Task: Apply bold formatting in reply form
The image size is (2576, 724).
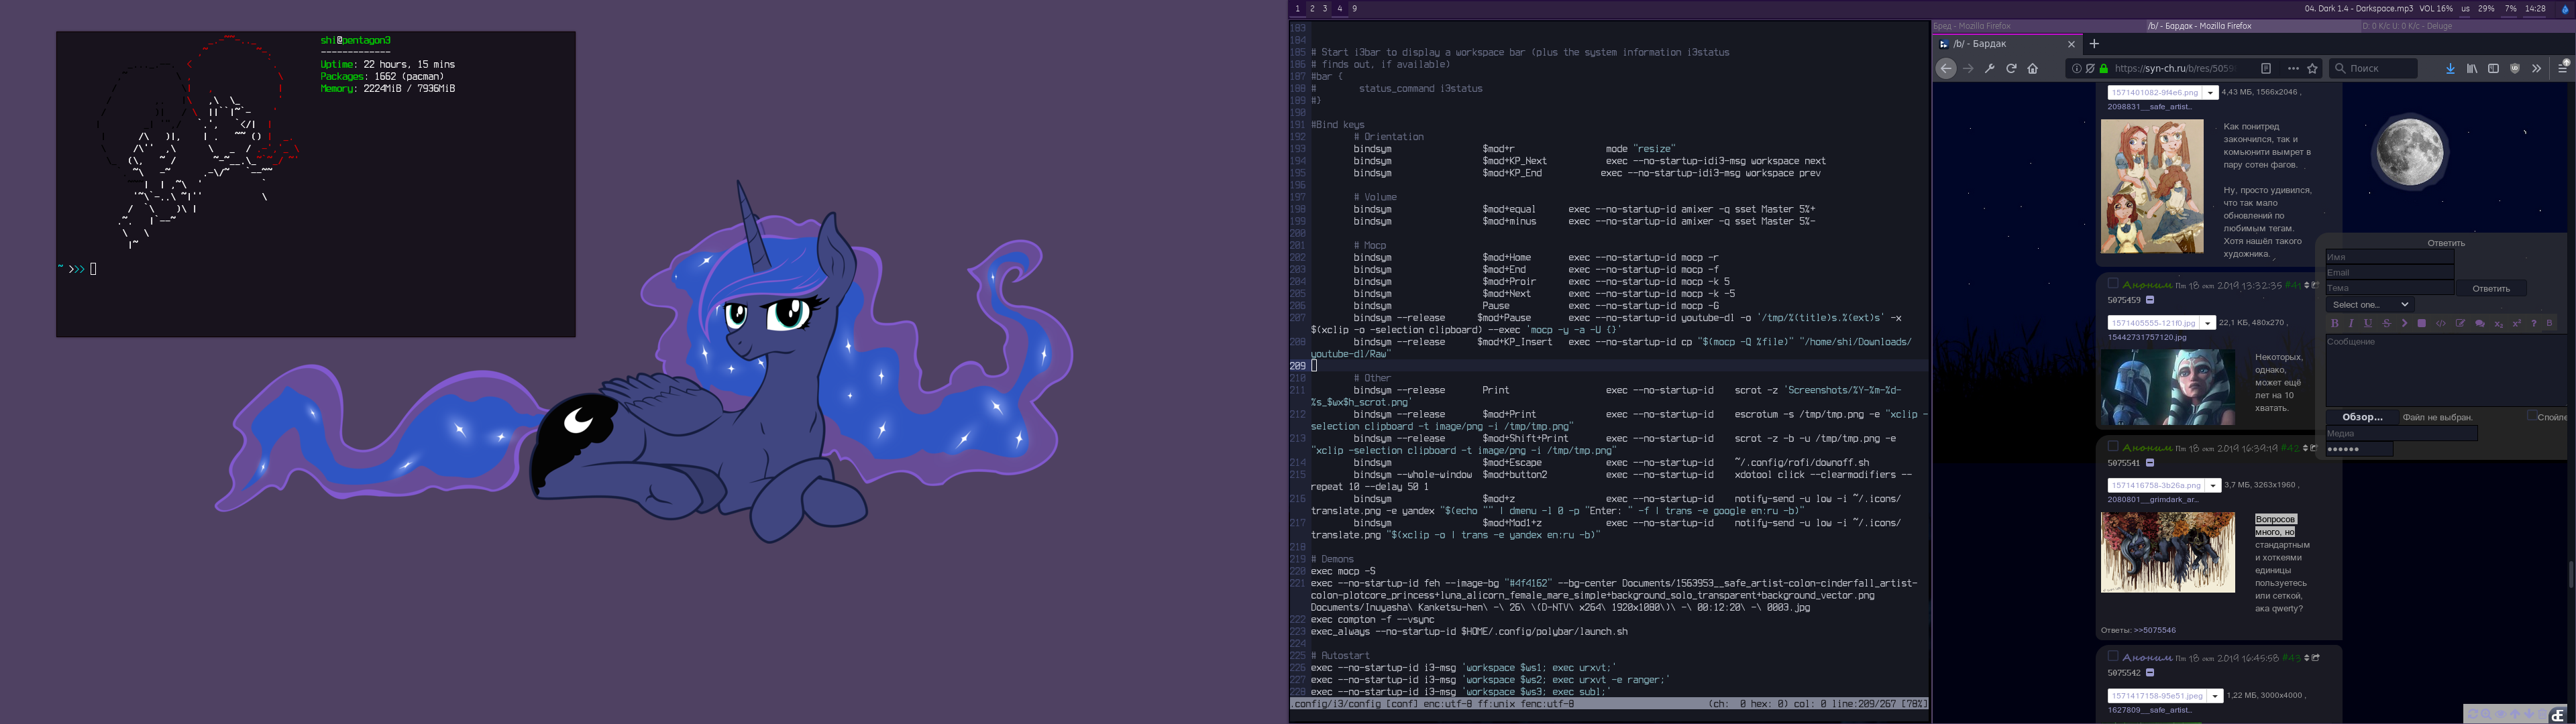Action: (x=2335, y=323)
